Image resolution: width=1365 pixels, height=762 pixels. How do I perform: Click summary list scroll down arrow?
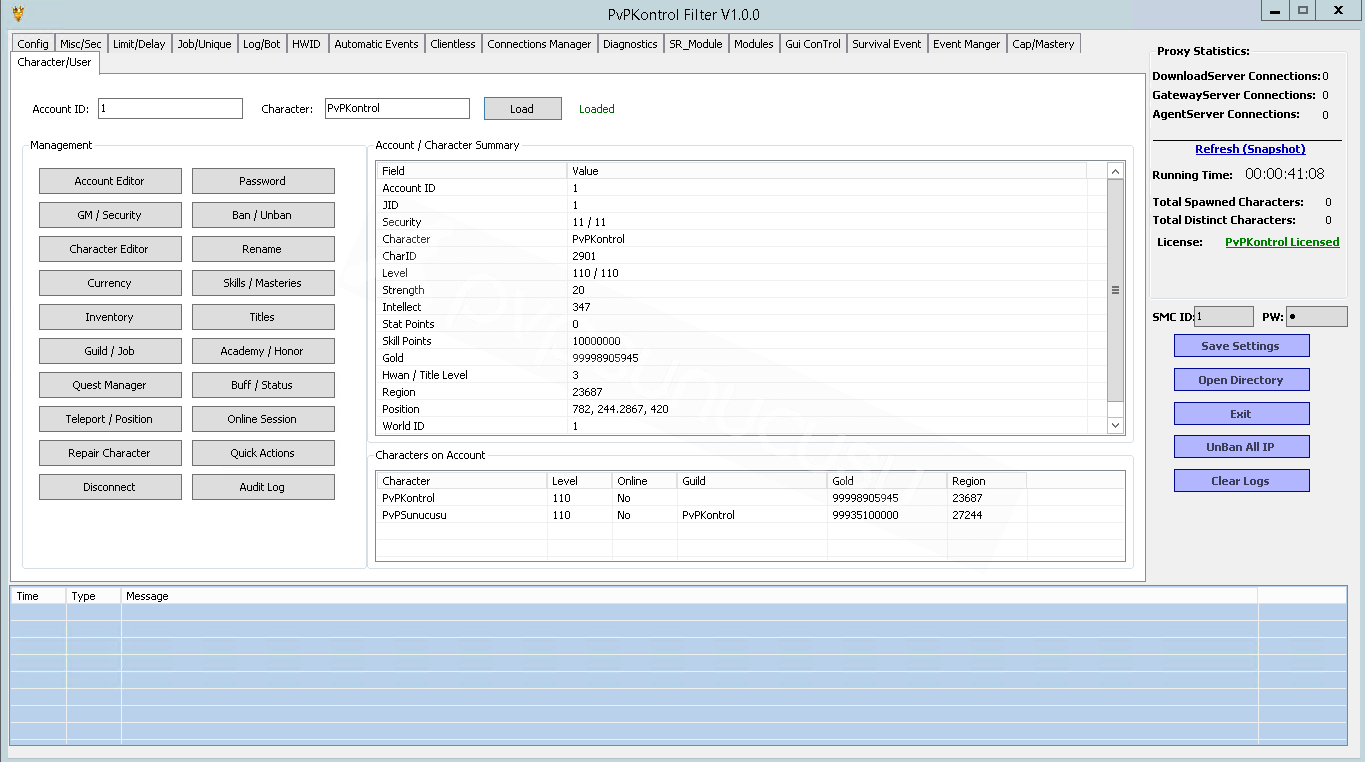click(x=1116, y=426)
